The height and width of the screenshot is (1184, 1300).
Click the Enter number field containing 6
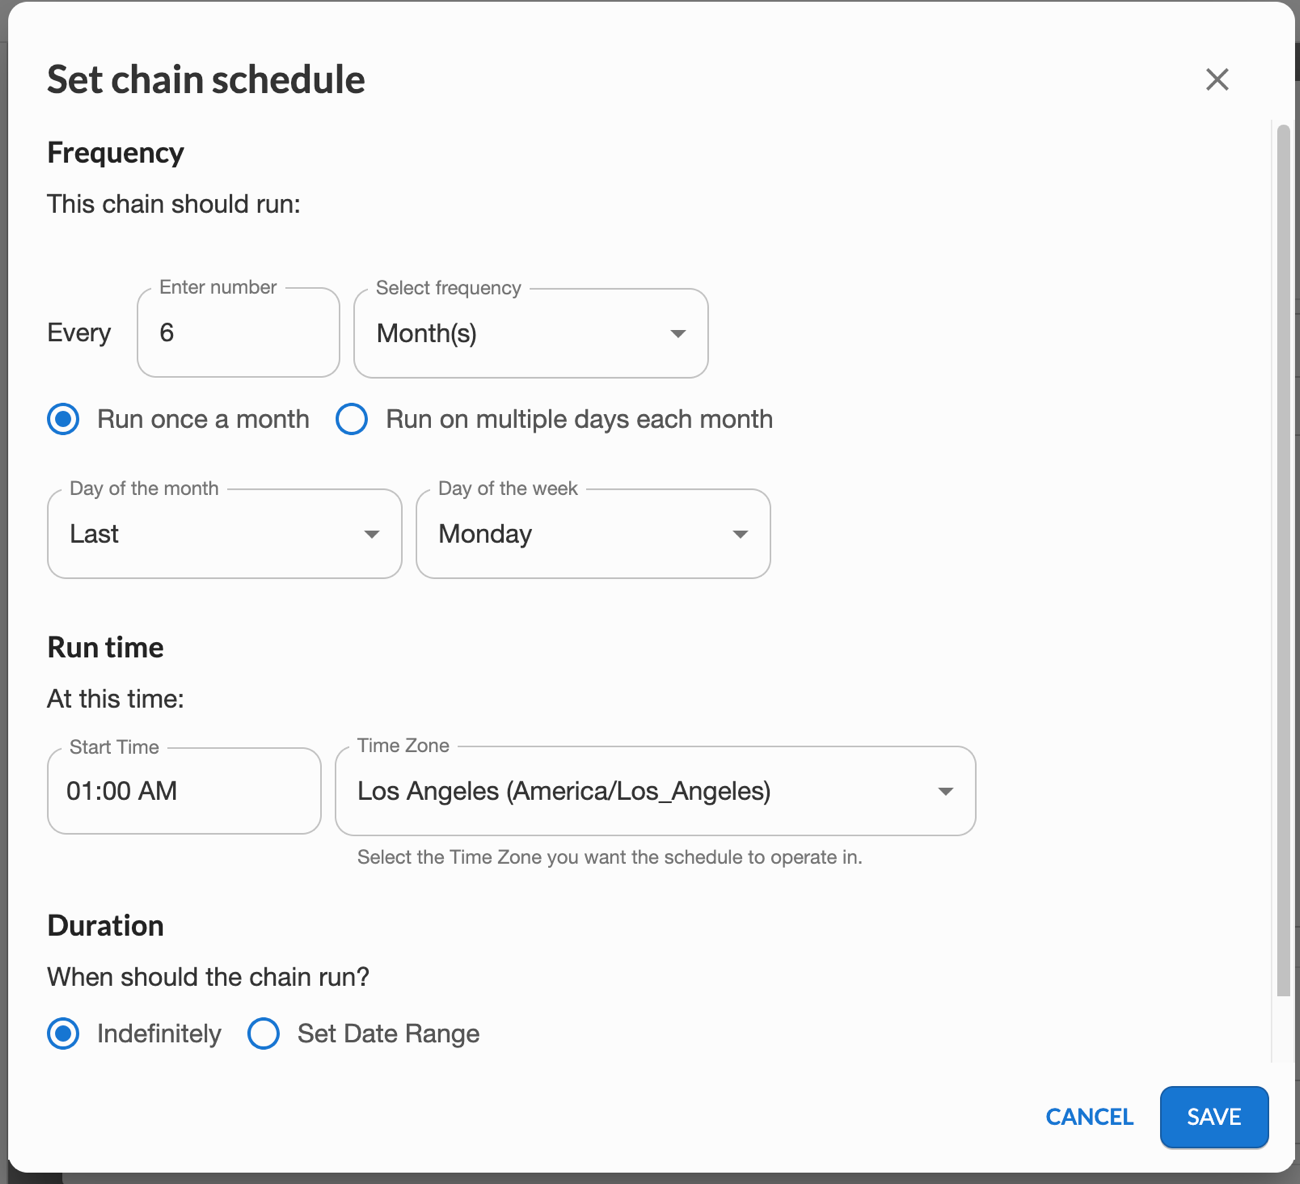coord(237,333)
